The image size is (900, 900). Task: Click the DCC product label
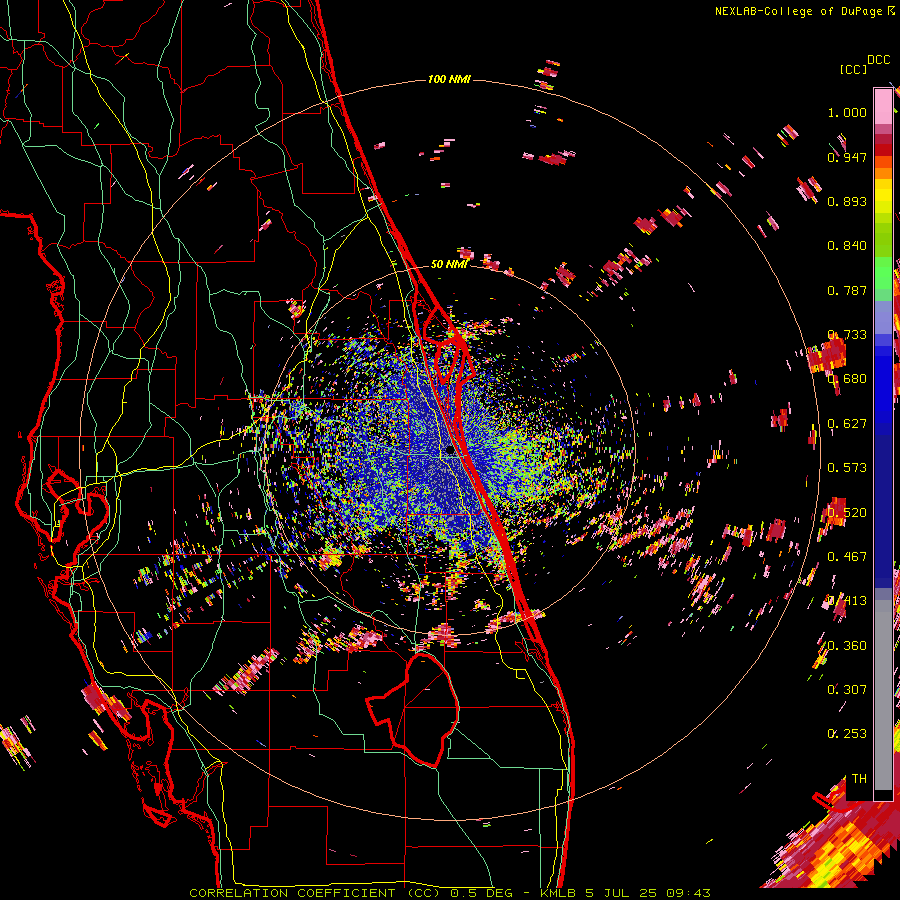coord(879,60)
